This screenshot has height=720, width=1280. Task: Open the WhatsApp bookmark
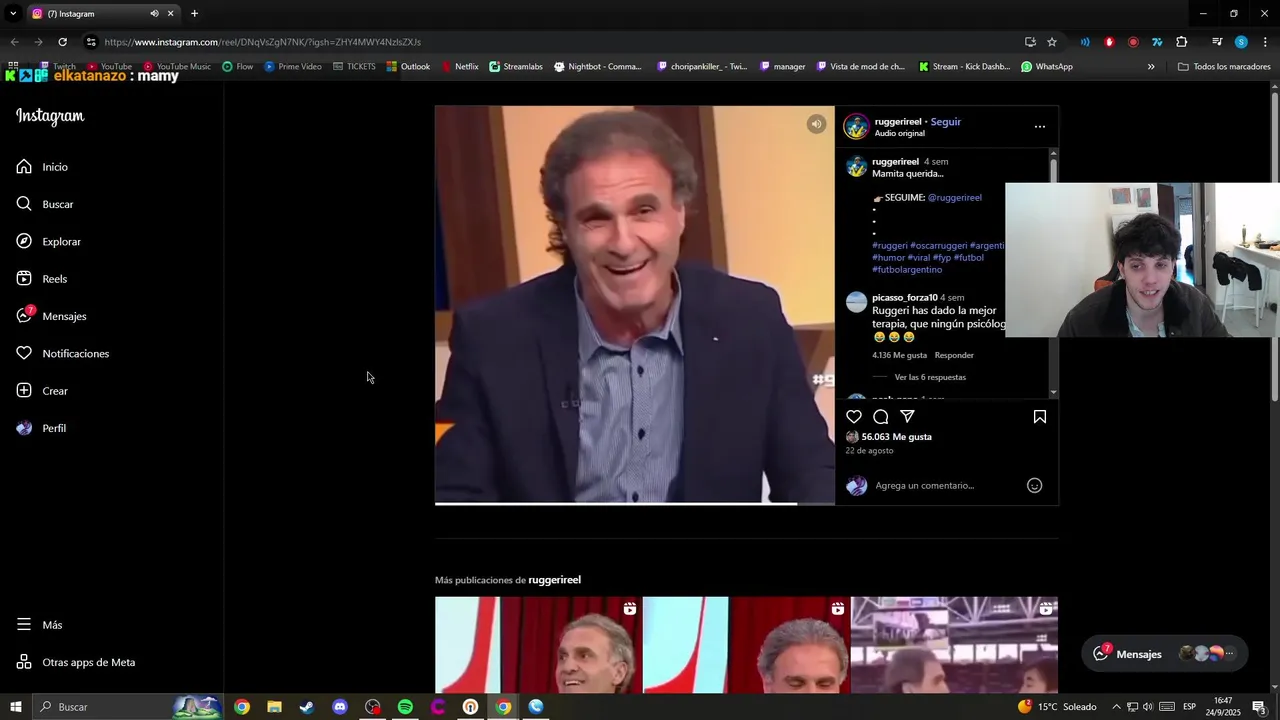1047,67
